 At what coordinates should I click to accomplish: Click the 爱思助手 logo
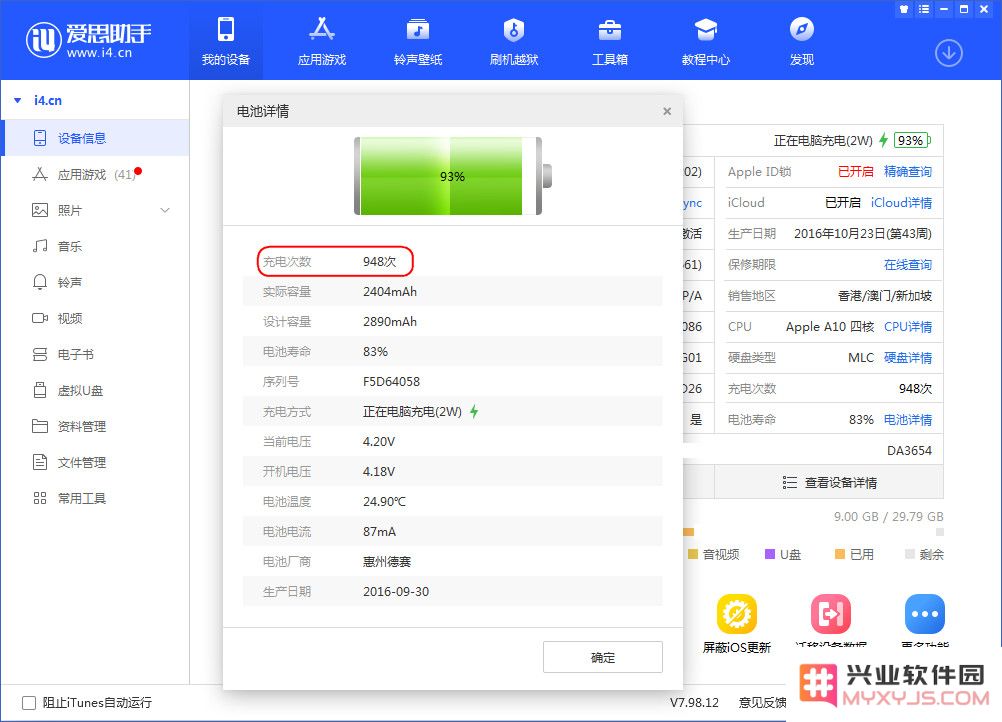click(88, 40)
